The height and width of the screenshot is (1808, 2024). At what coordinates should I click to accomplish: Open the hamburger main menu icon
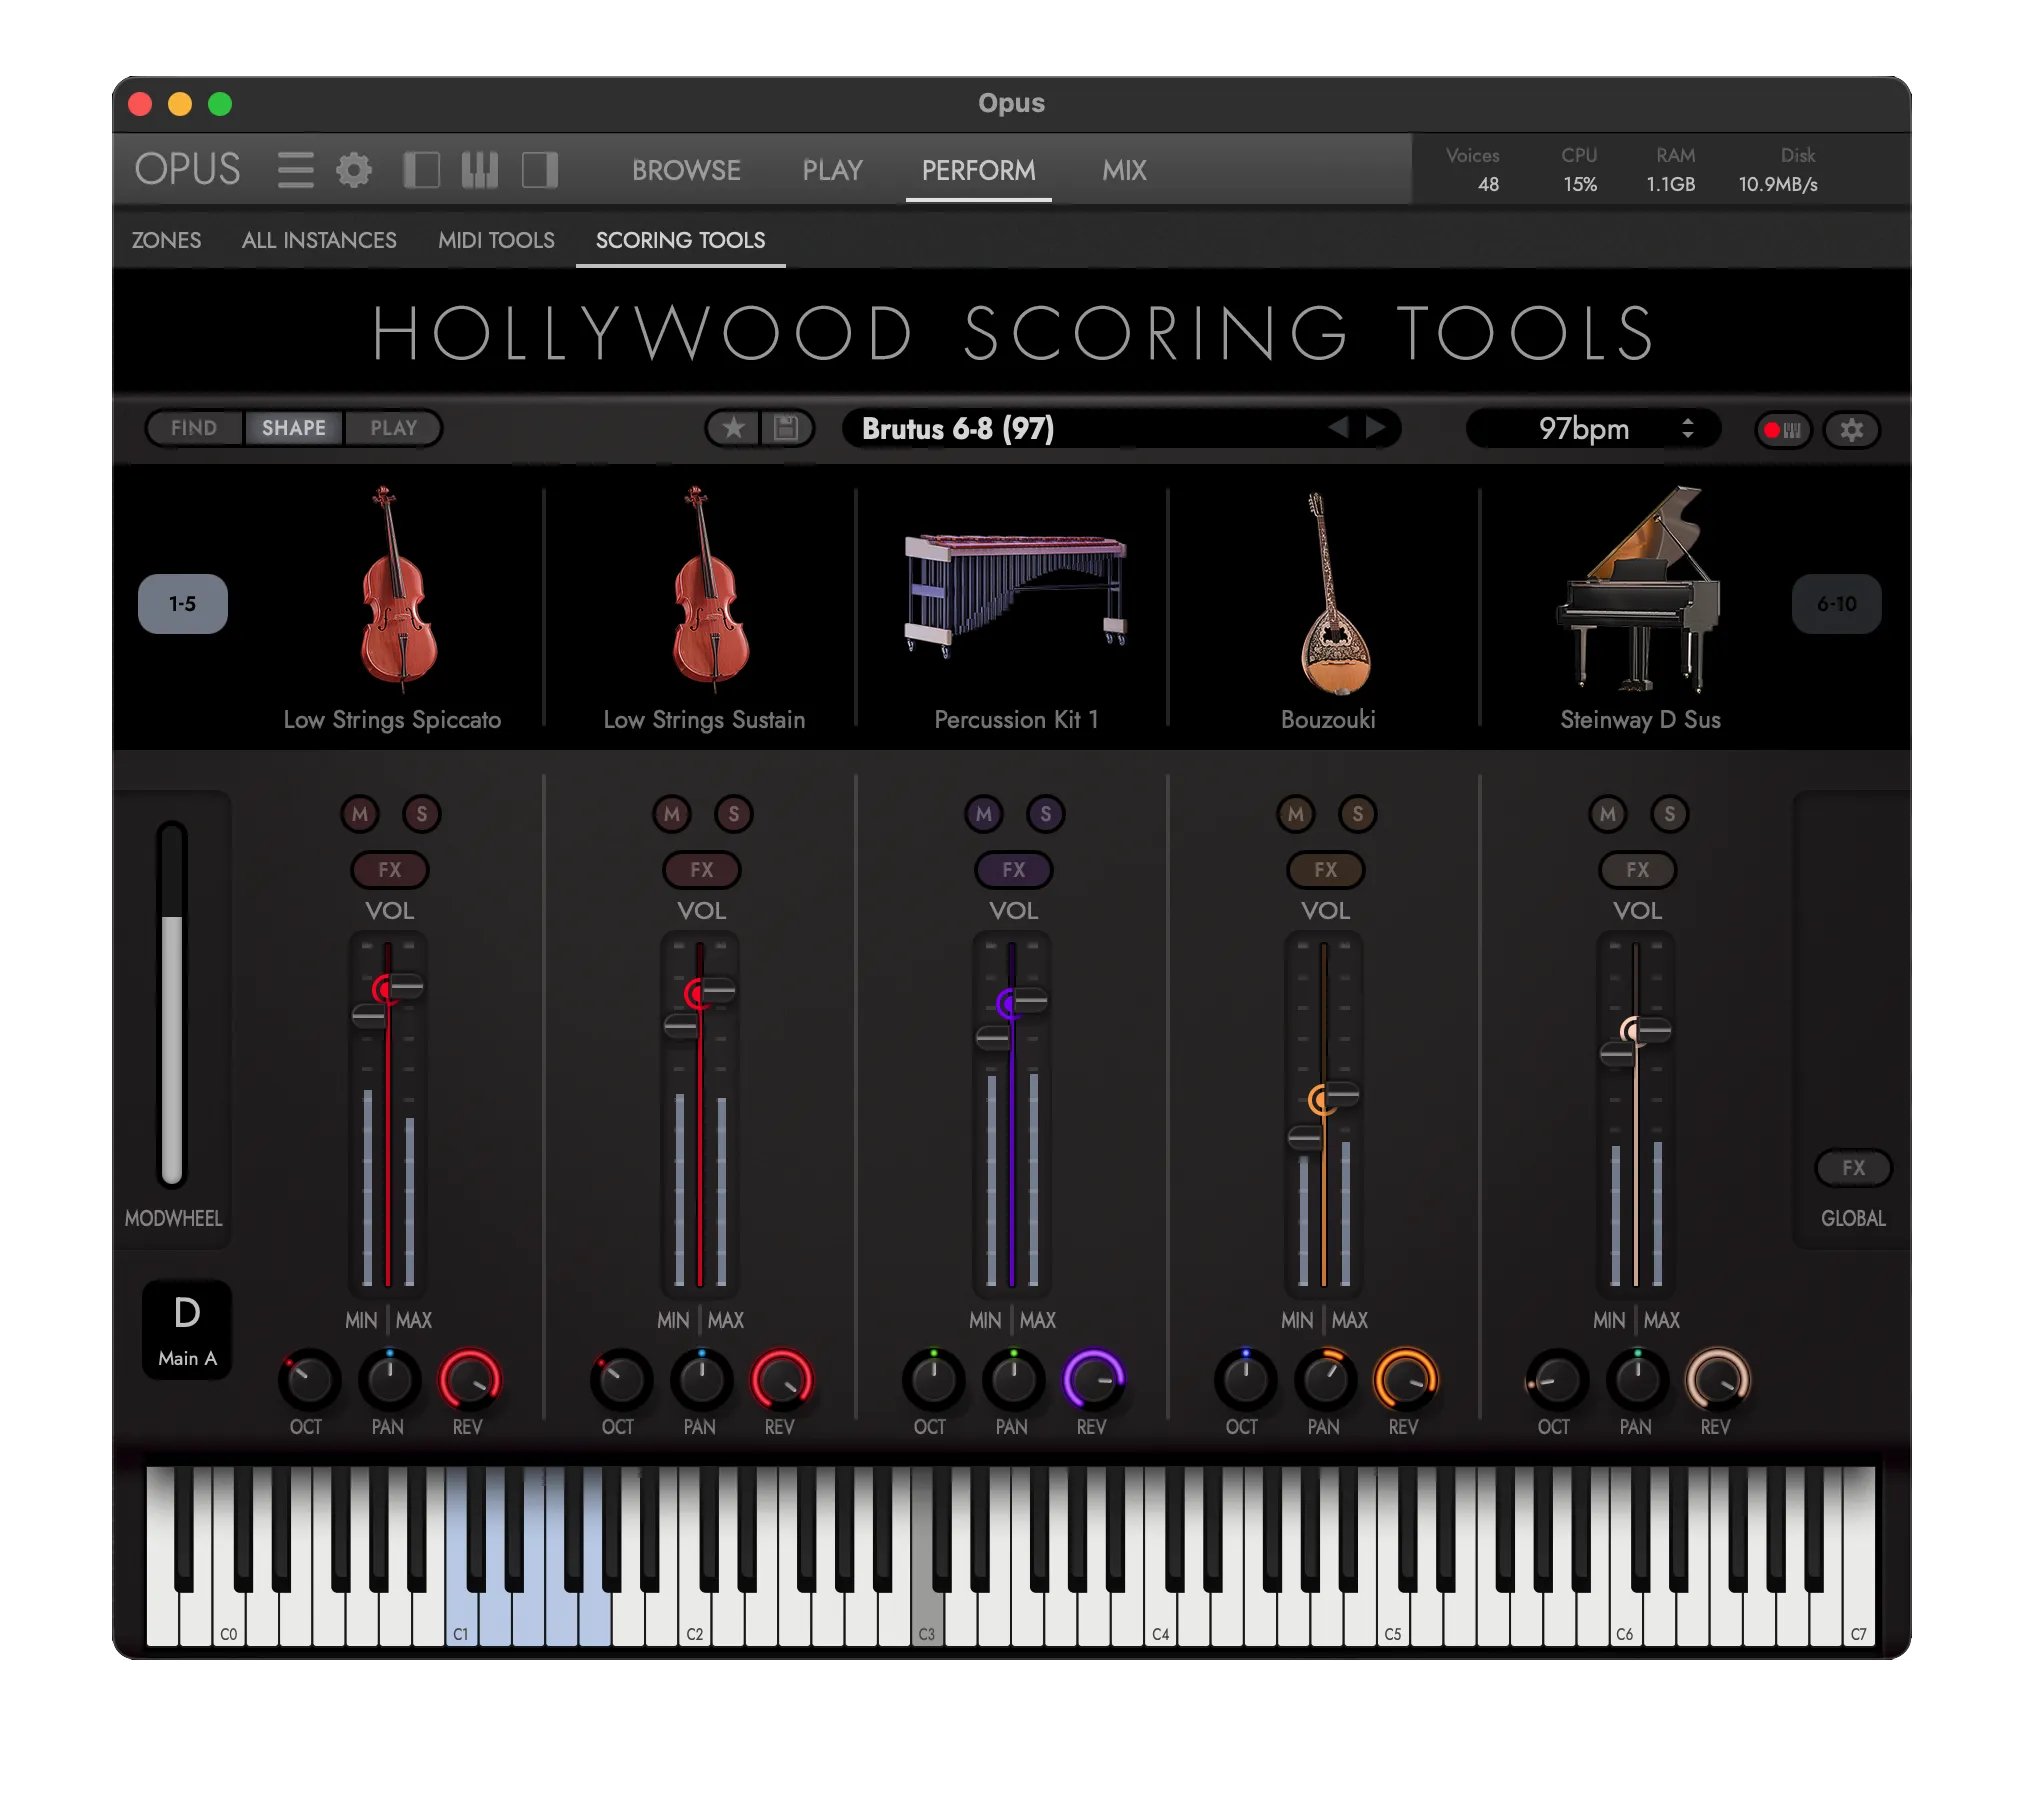tap(295, 170)
